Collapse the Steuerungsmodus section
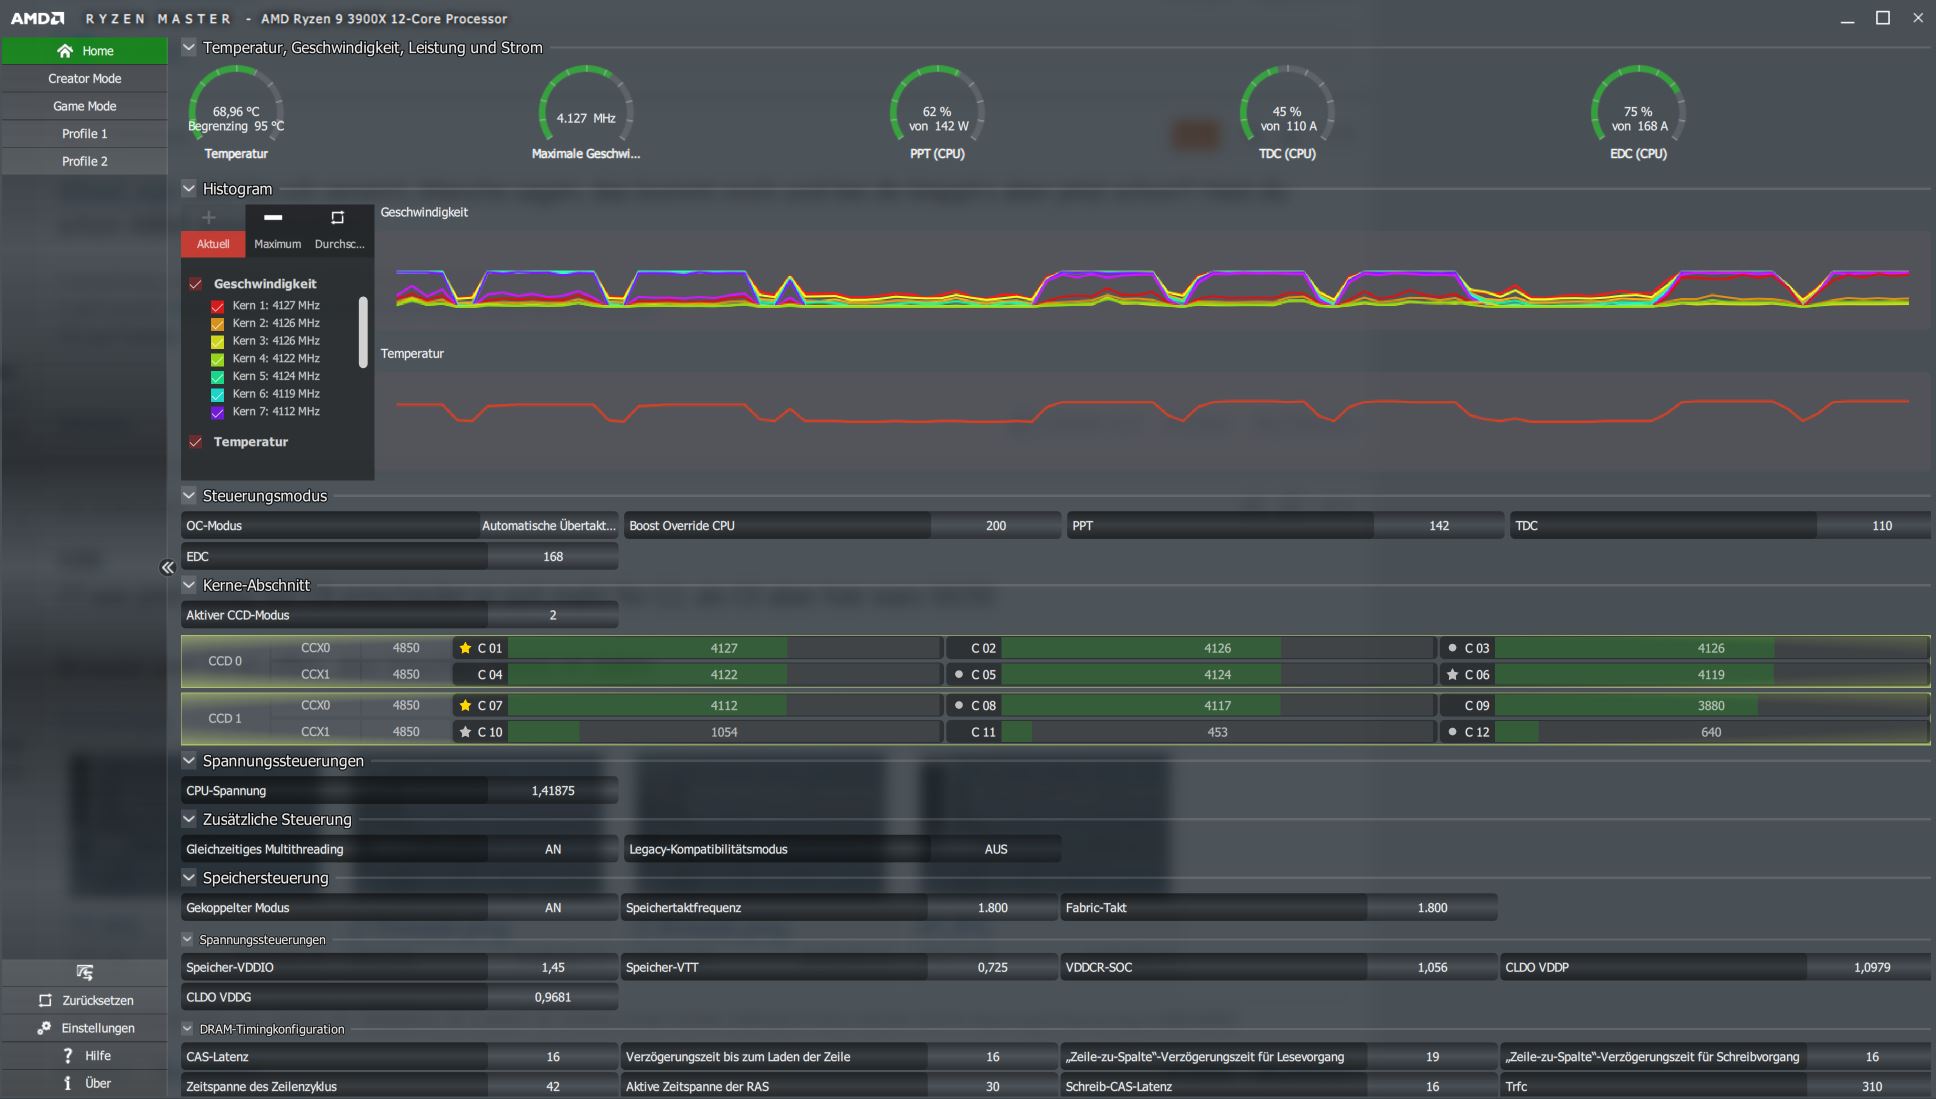This screenshot has height=1099, width=1936. pyautogui.click(x=189, y=495)
